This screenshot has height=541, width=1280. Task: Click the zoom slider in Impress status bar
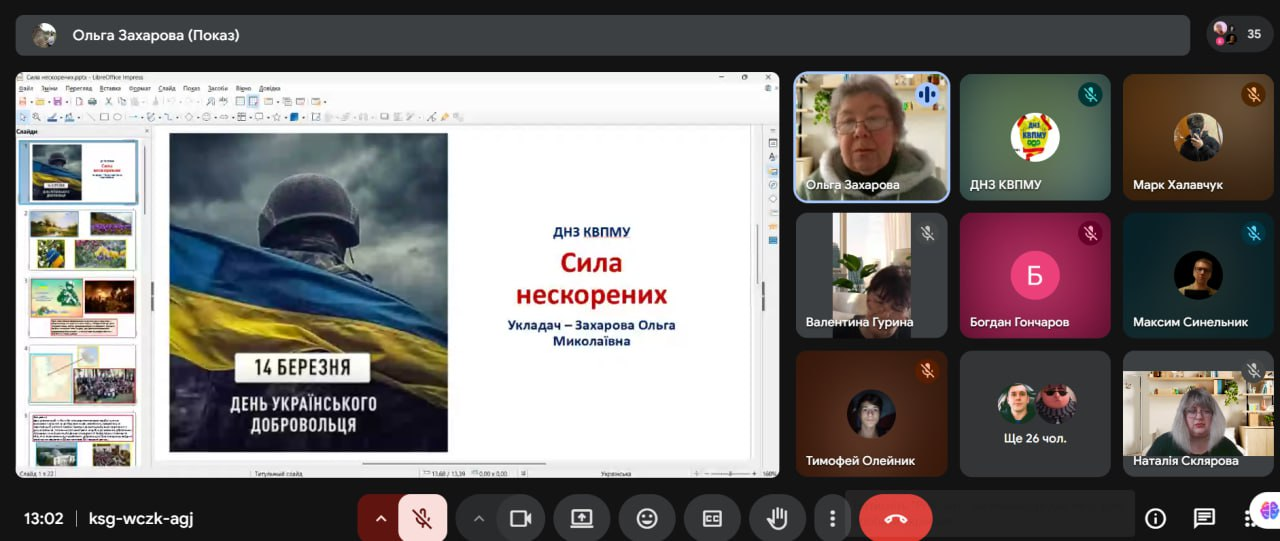click(x=728, y=473)
